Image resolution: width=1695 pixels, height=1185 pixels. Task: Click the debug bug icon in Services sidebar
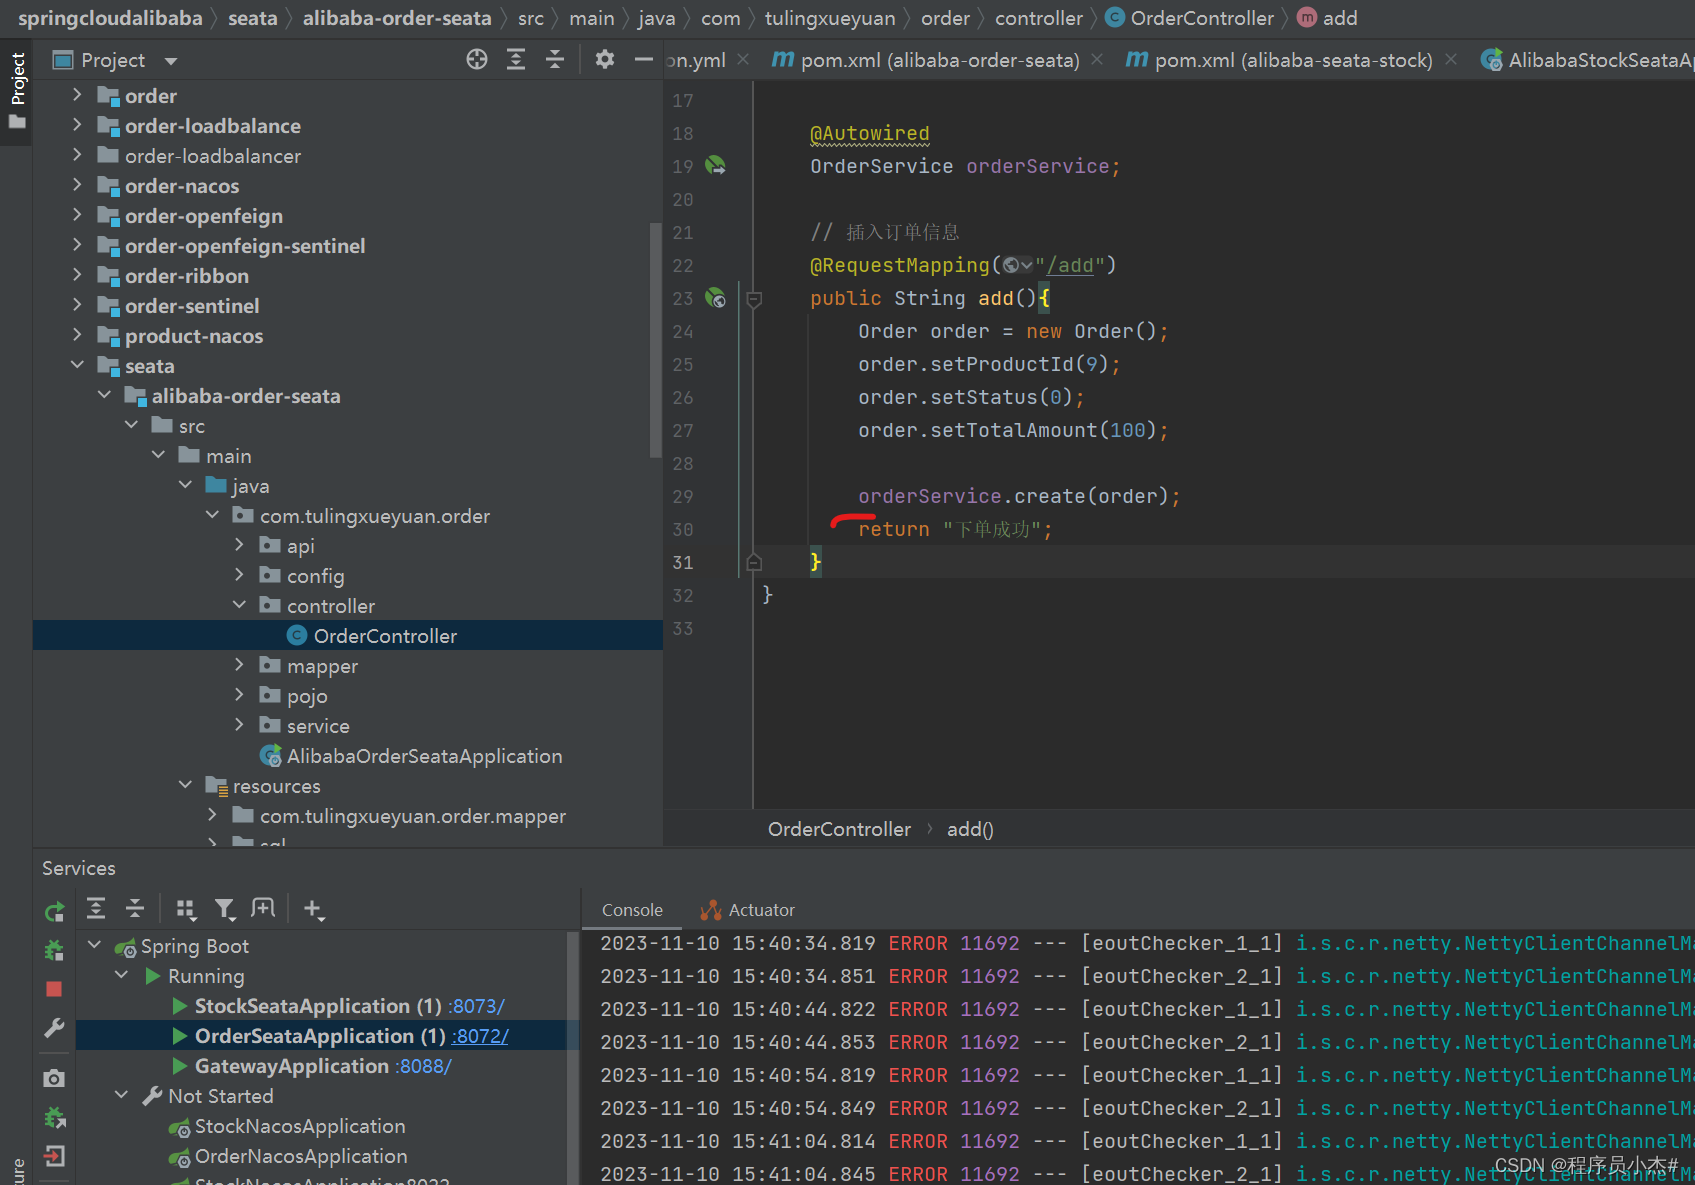[55, 950]
